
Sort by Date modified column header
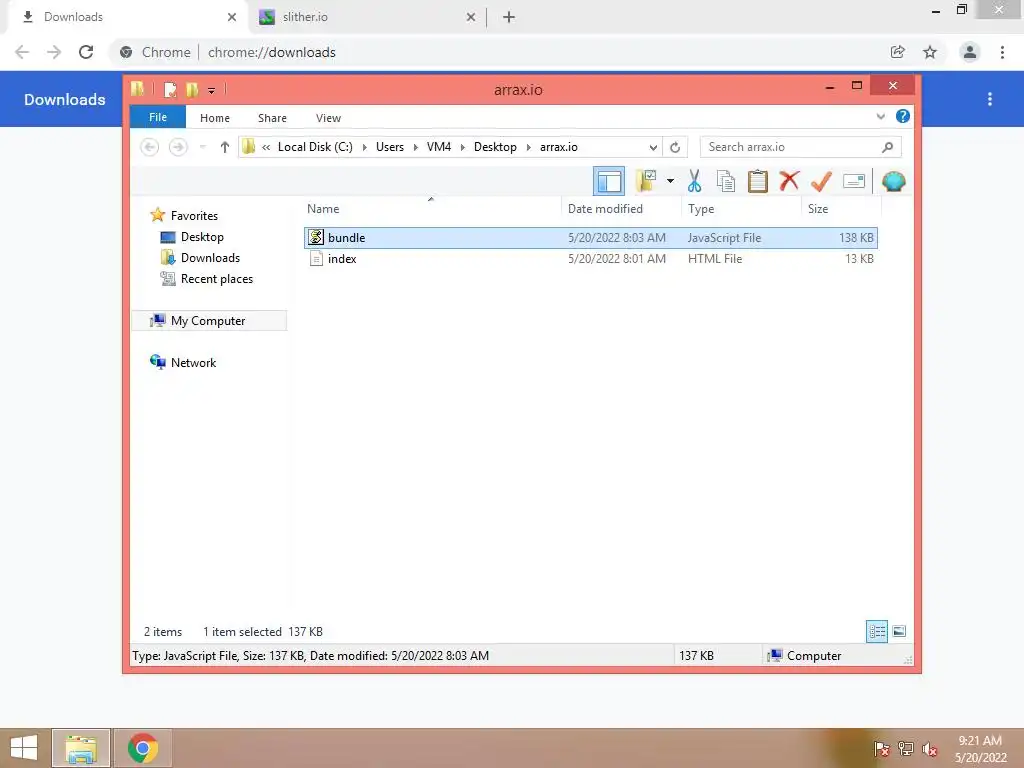click(620, 209)
